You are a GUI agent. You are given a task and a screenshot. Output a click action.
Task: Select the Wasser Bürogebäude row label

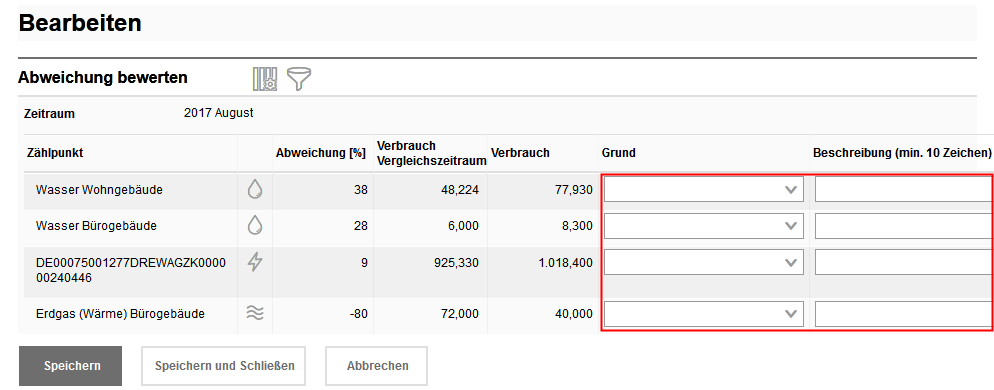pos(96,226)
